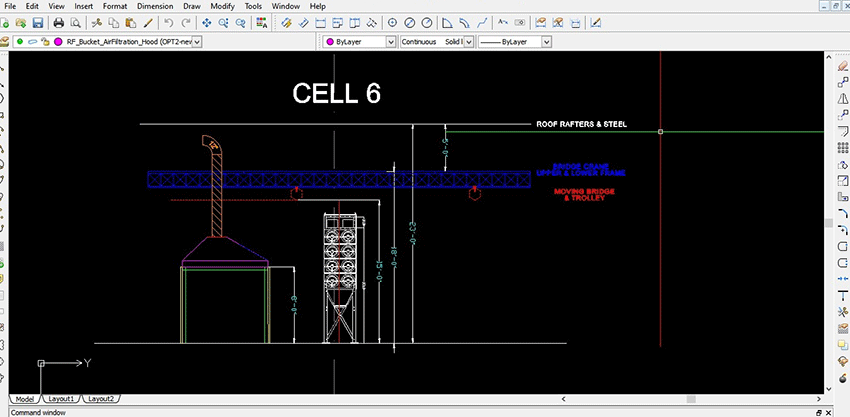850x417 pixels.
Task: Click the Undo arrow icon
Action: 168,22
